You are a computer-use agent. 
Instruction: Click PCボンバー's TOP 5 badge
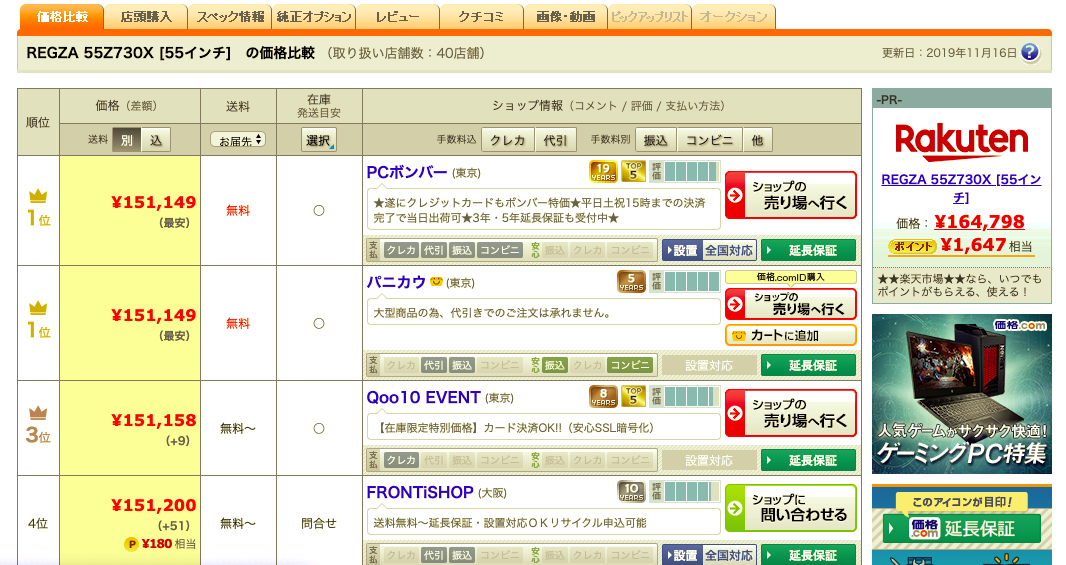pyautogui.click(x=633, y=171)
